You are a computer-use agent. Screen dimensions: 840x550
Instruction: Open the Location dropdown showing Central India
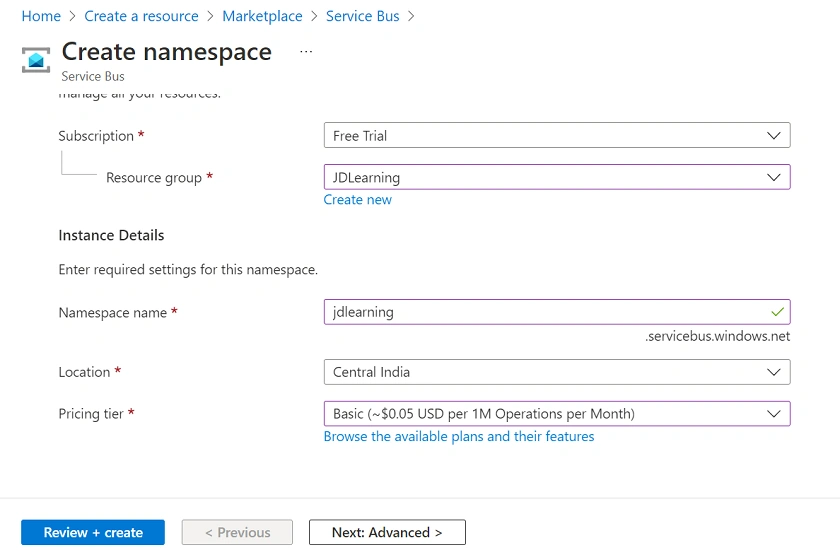[557, 372]
